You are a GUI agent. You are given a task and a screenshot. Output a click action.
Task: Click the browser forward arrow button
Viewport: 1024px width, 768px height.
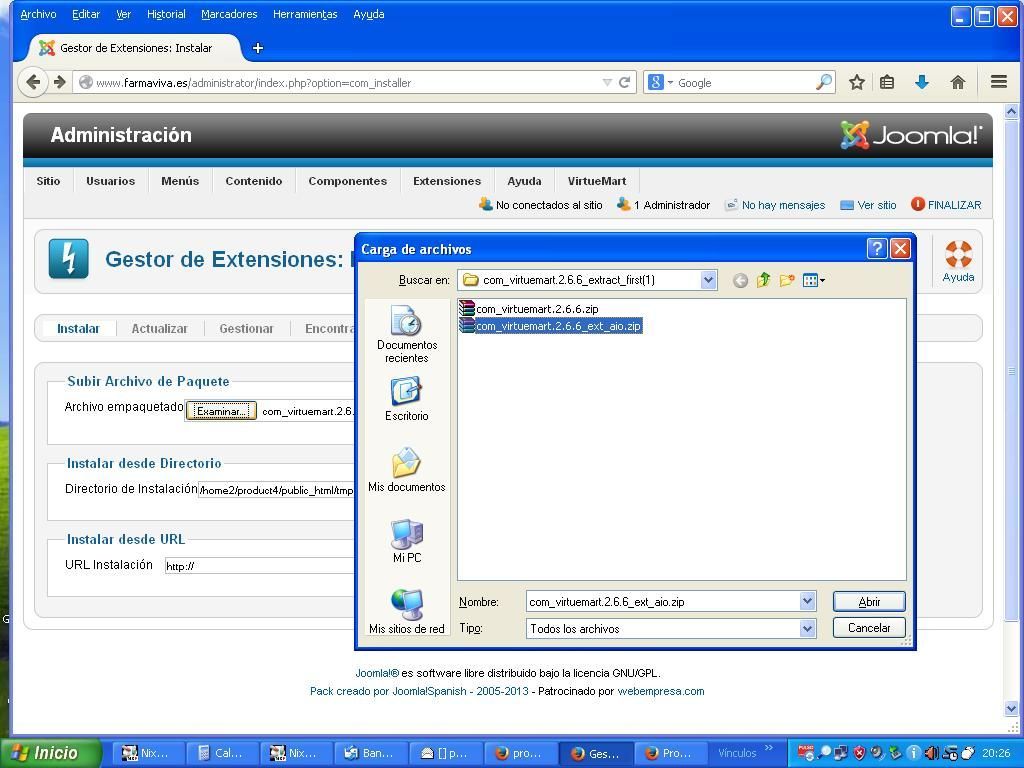(60, 82)
